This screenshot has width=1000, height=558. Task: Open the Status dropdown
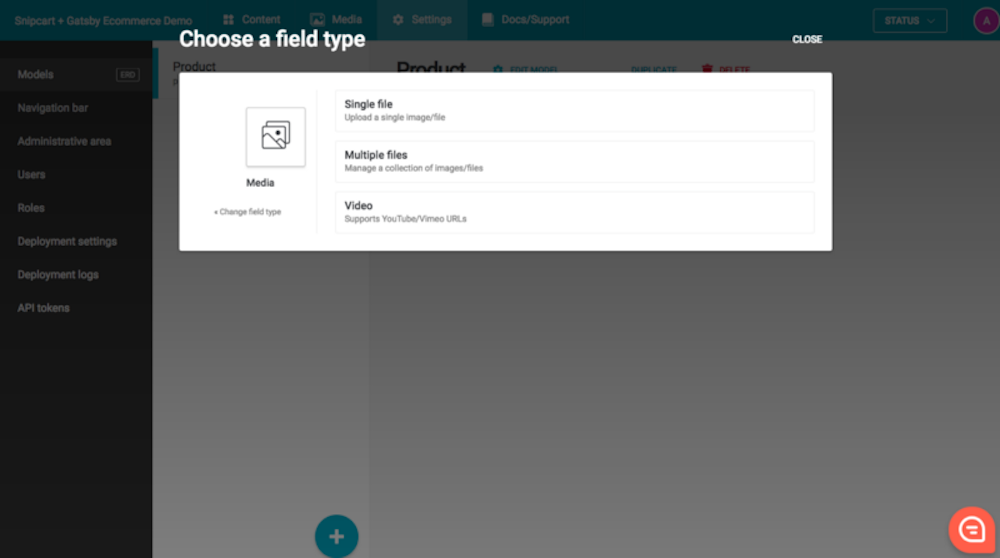[909, 20]
